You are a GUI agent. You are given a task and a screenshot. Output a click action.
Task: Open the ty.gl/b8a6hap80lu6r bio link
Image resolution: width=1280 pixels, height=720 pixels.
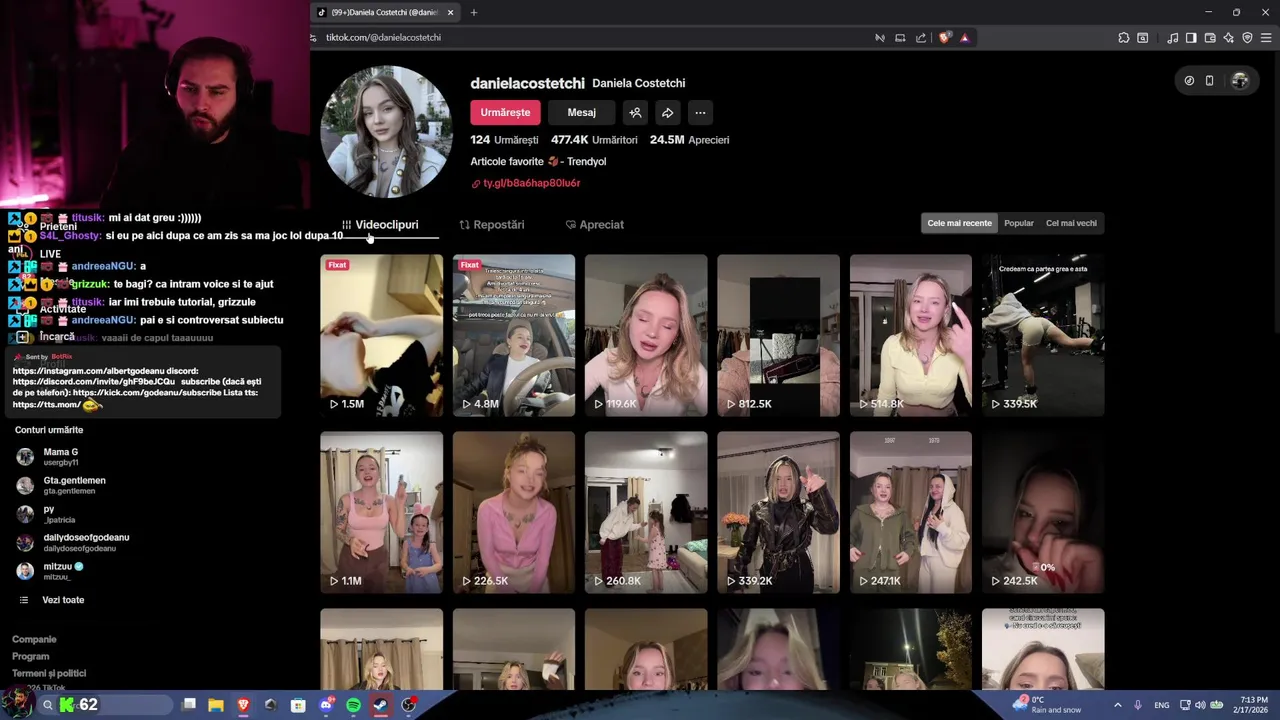(x=531, y=183)
